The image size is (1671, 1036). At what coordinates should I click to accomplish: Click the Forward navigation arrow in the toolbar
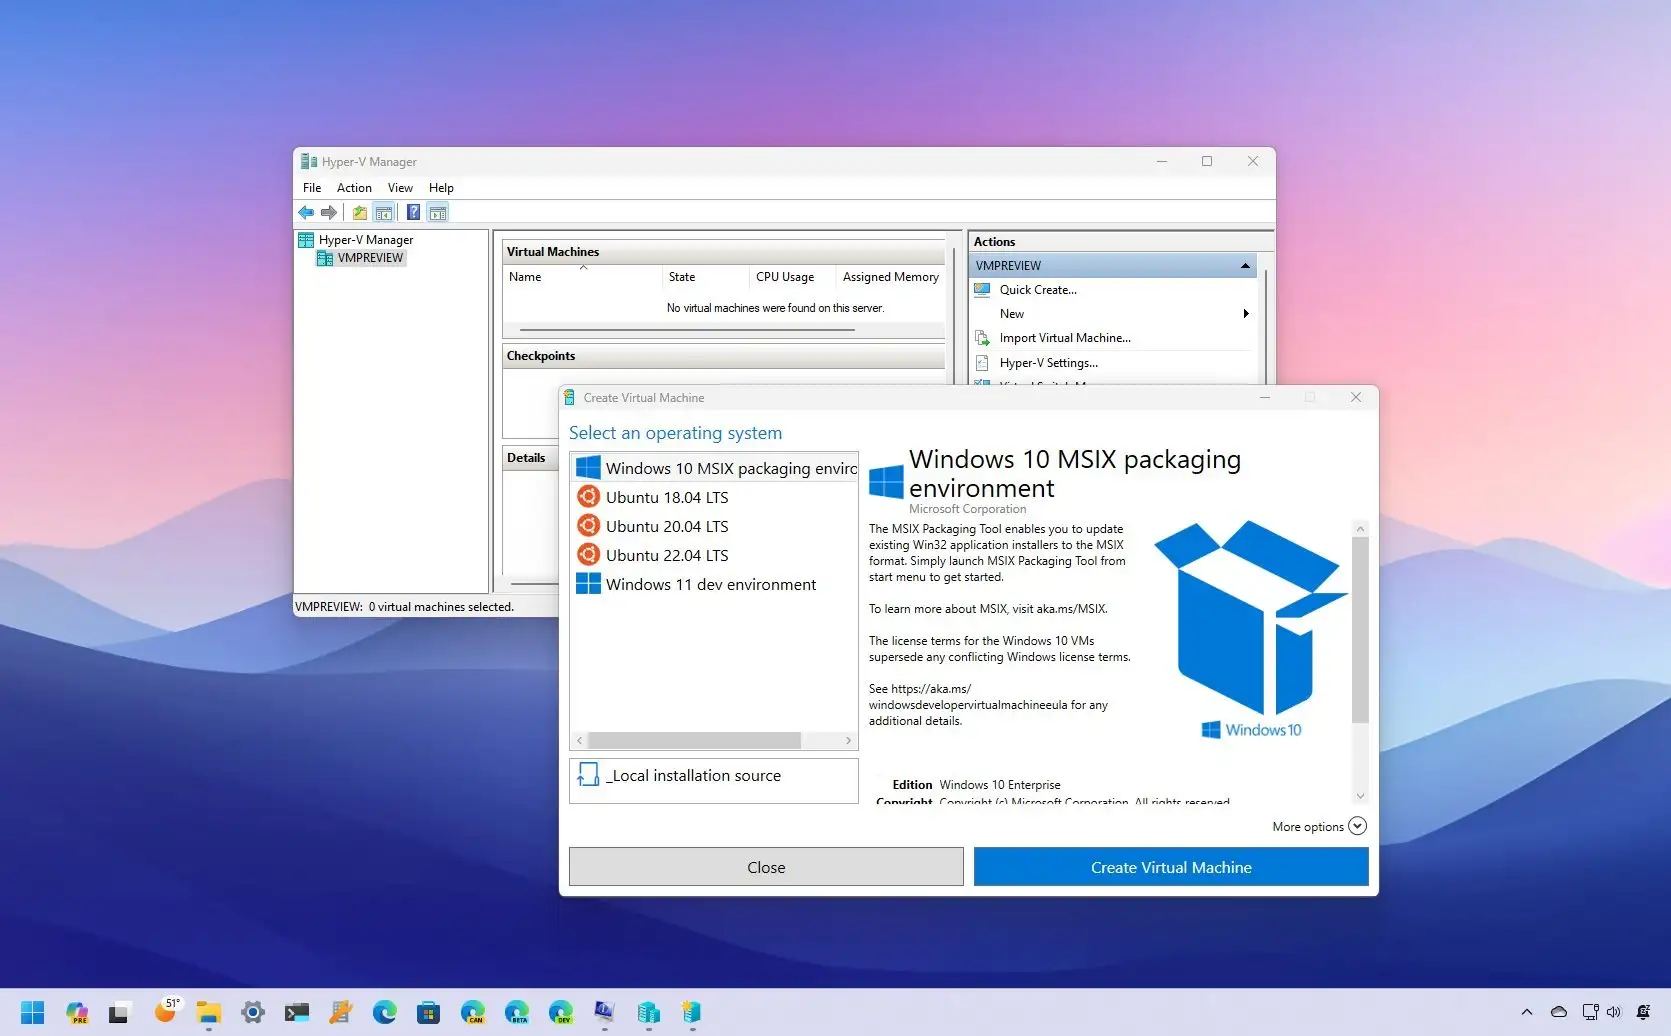pyautogui.click(x=329, y=212)
